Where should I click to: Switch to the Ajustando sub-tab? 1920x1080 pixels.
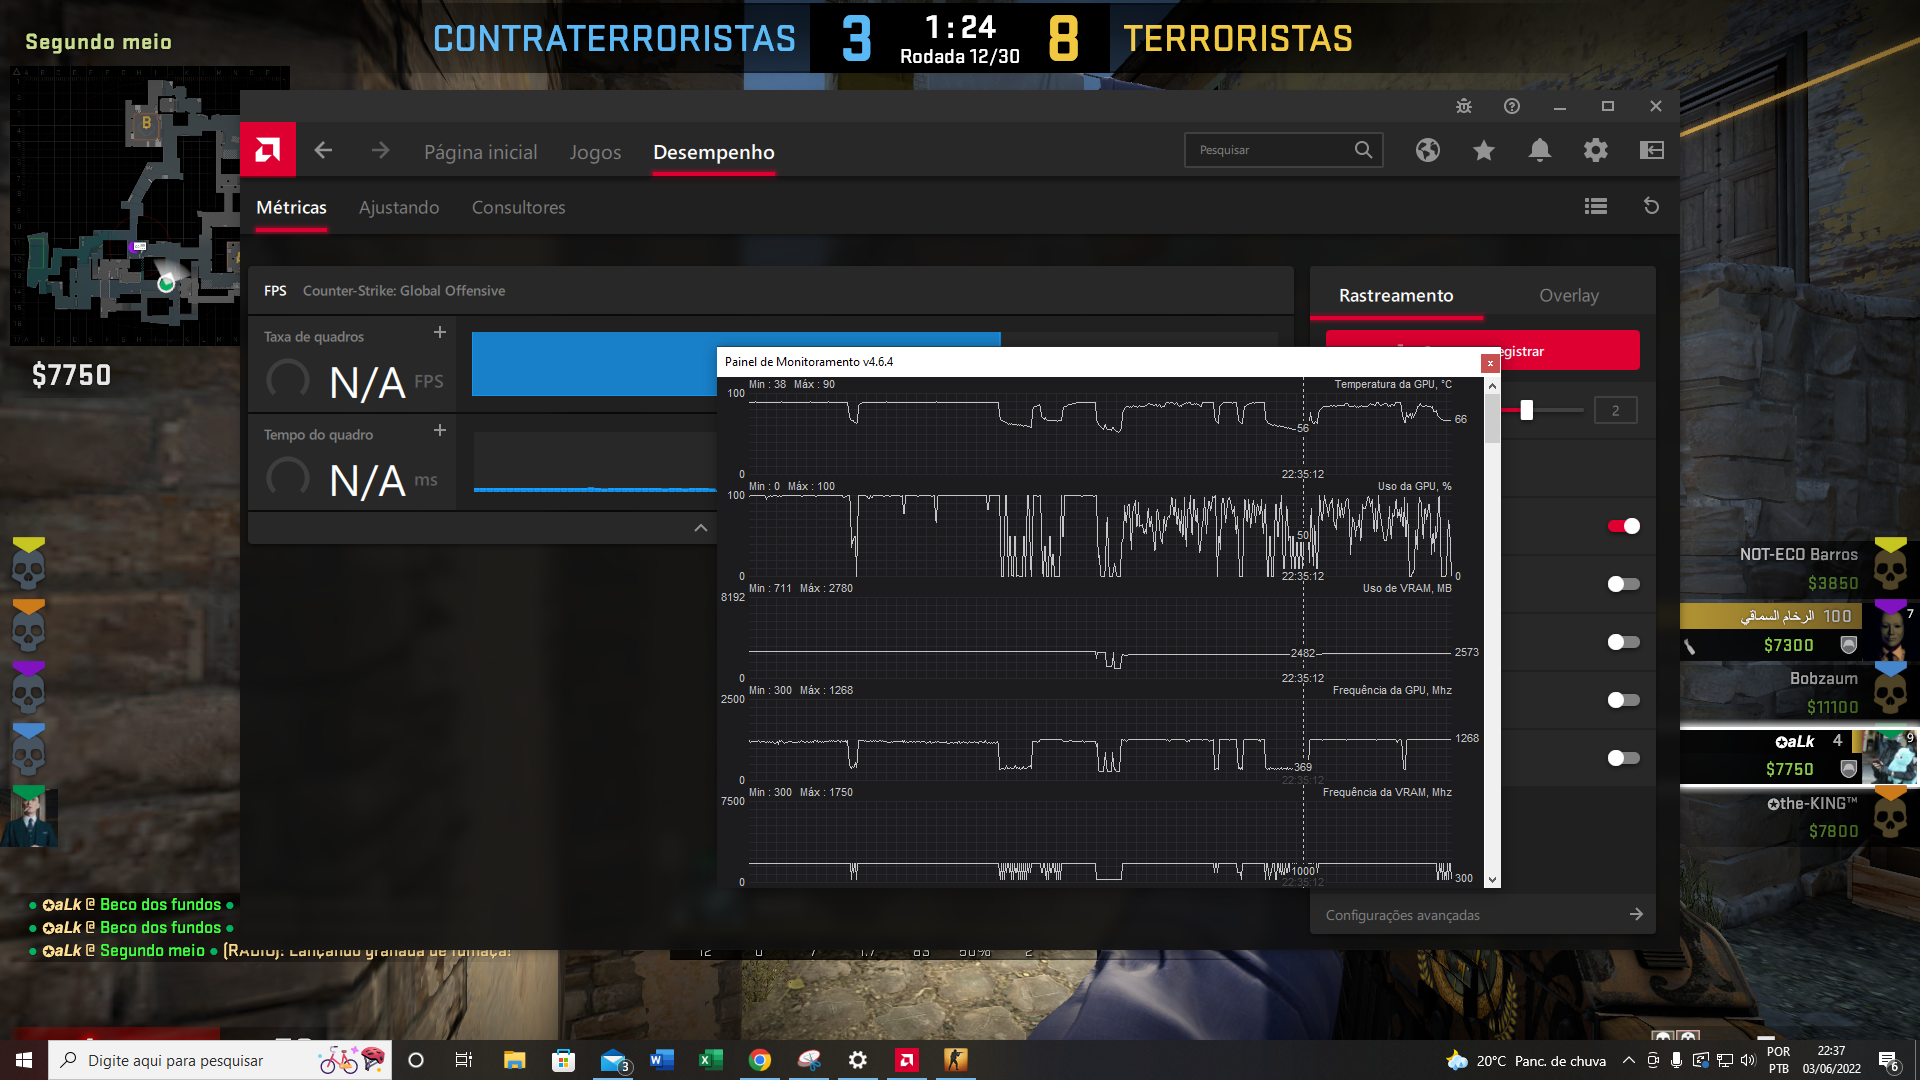click(x=399, y=207)
